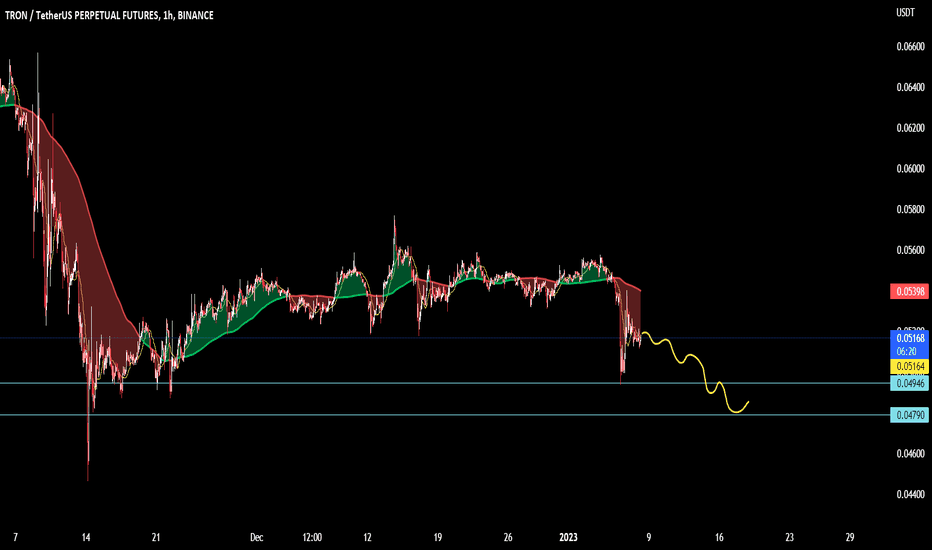Select the horizontal support line at 0.04790

(x=445, y=415)
